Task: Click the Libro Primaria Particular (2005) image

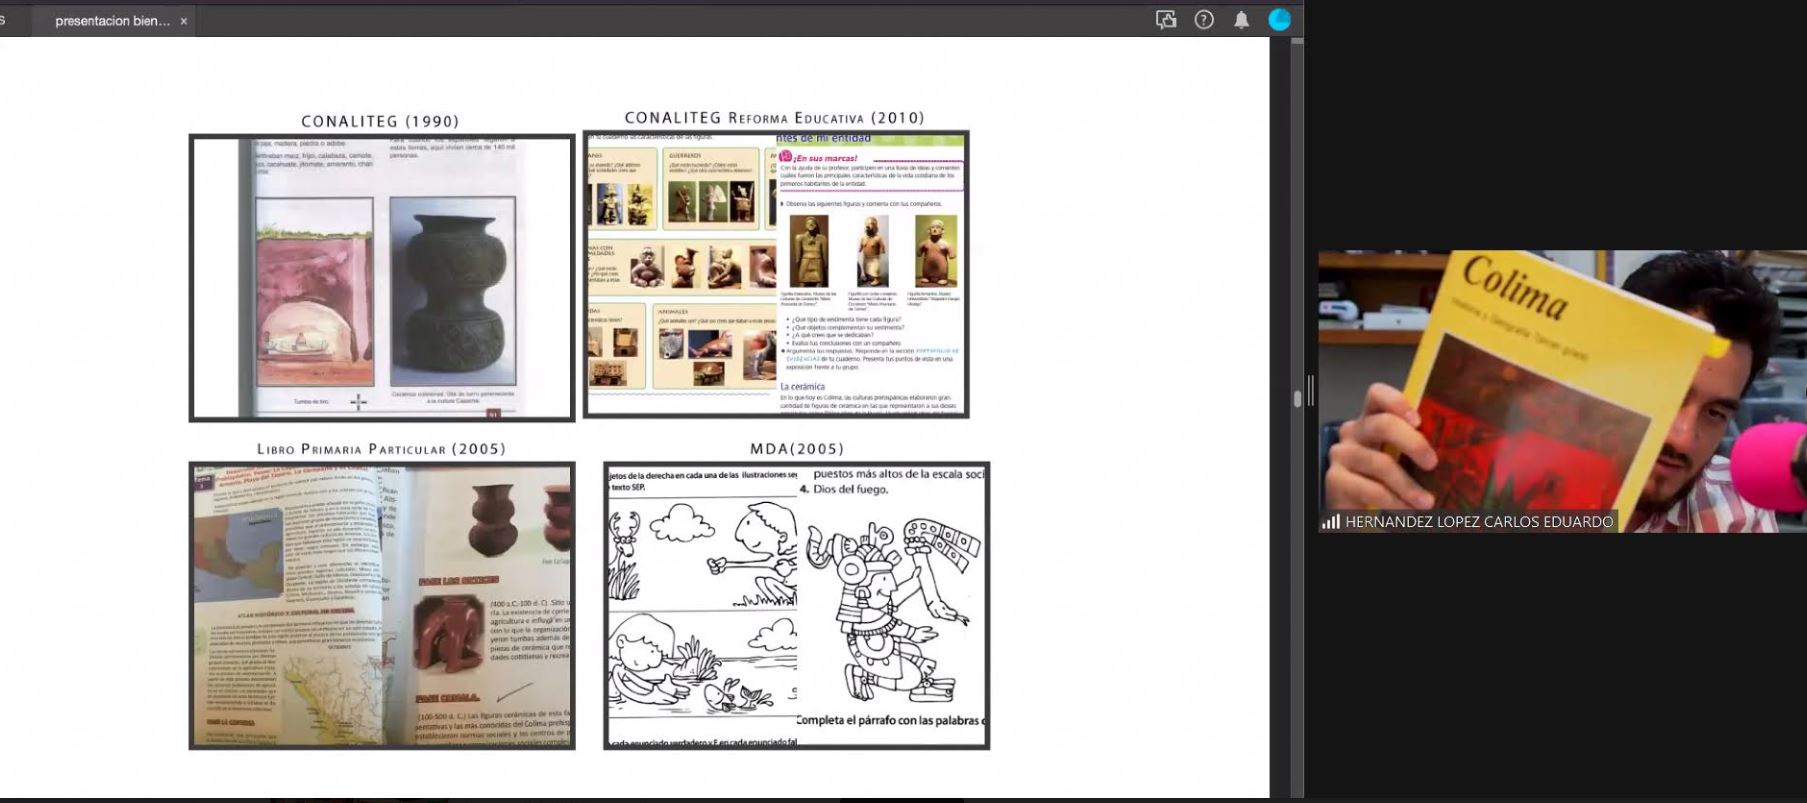Action: point(382,606)
